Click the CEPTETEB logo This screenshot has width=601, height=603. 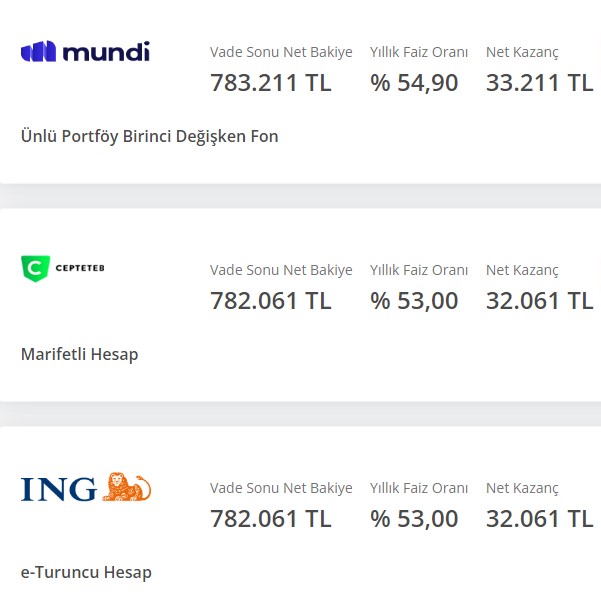pos(63,268)
